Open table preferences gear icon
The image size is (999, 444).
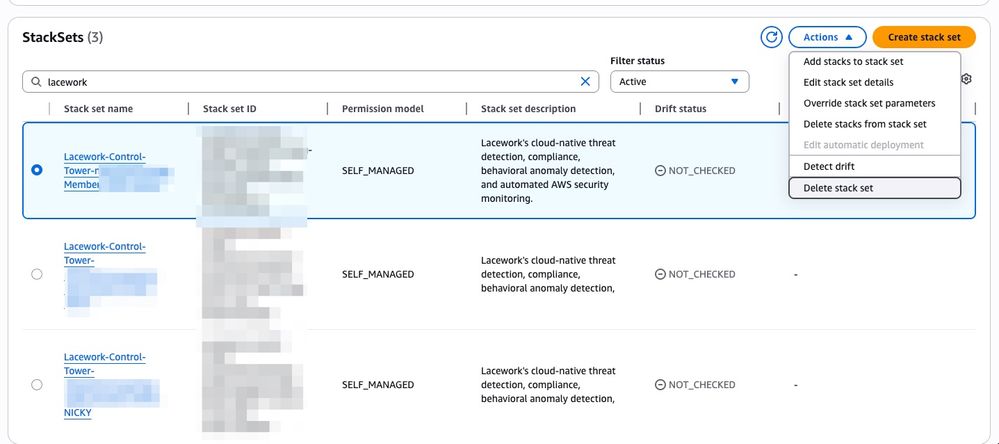click(x=966, y=79)
